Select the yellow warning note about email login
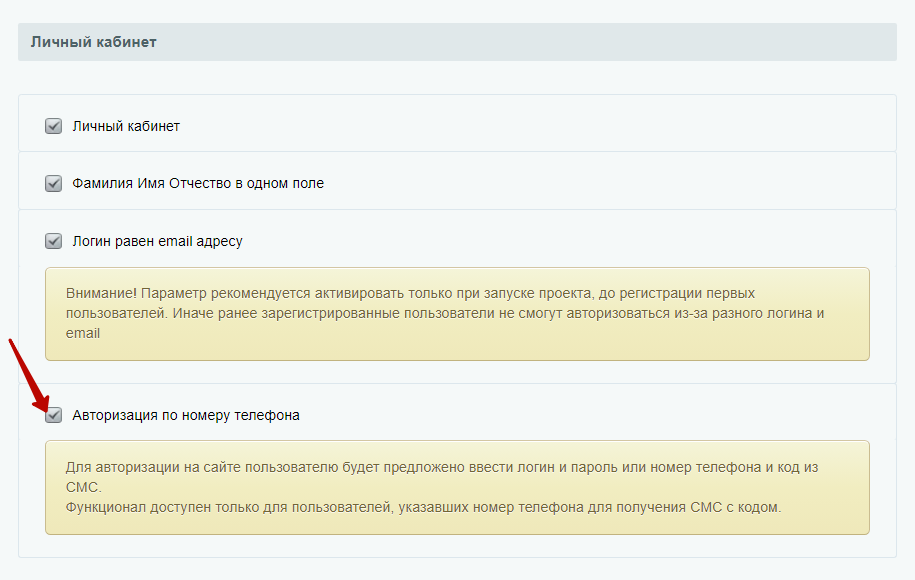 point(458,314)
